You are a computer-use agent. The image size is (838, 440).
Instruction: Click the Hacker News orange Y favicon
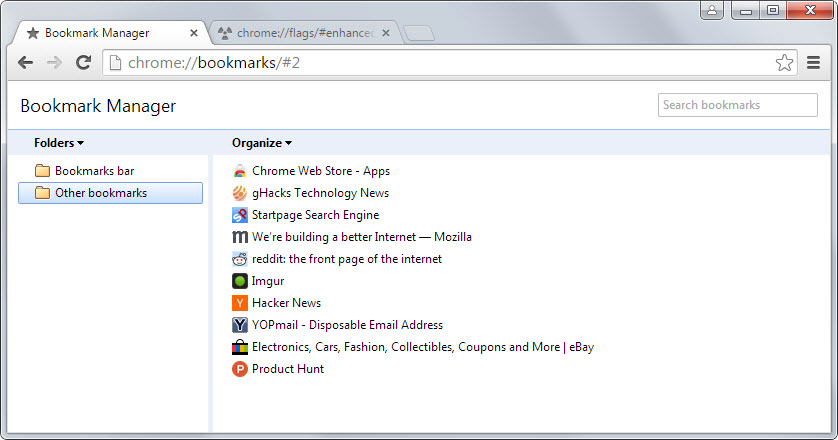tap(239, 303)
